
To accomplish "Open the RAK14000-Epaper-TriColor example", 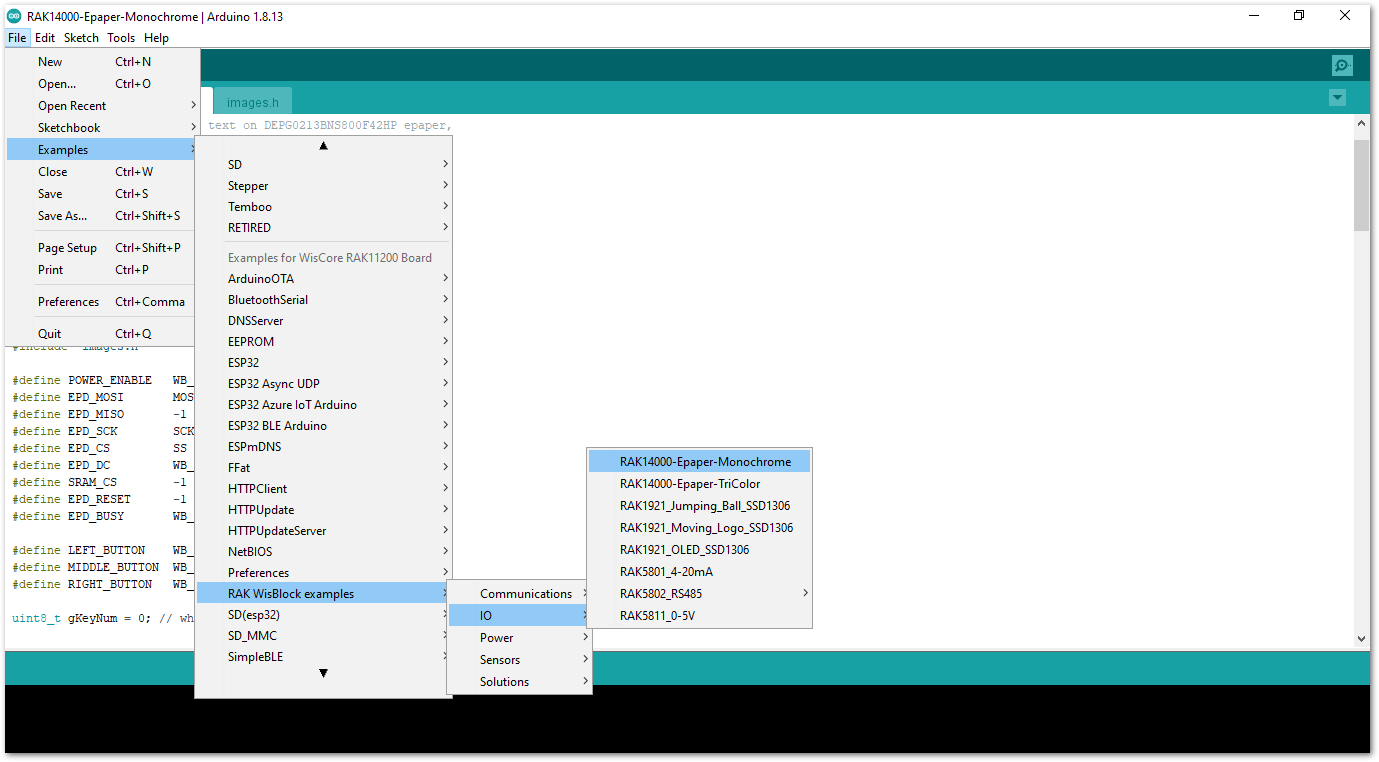I will 699,484.
